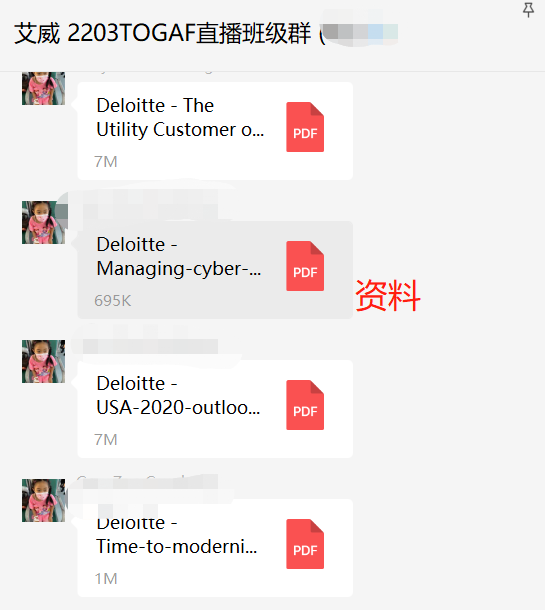Click the 7M size under USA-2020-outlook file
The height and width of the screenshot is (610, 545).
(x=106, y=440)
